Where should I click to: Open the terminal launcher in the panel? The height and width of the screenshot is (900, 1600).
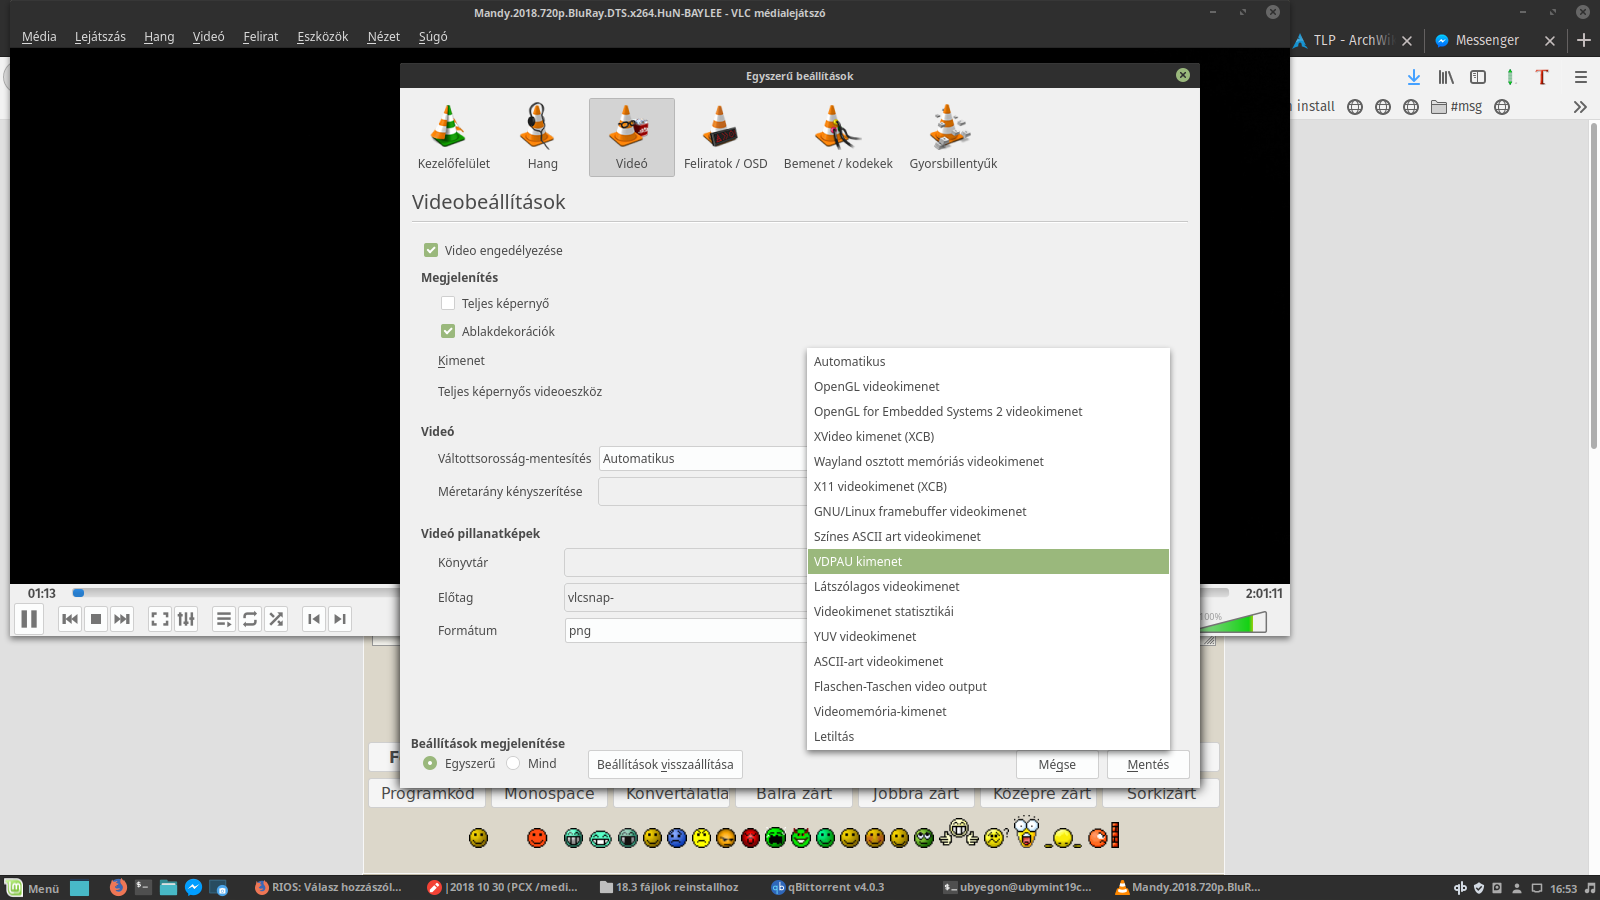coord(143,887)
